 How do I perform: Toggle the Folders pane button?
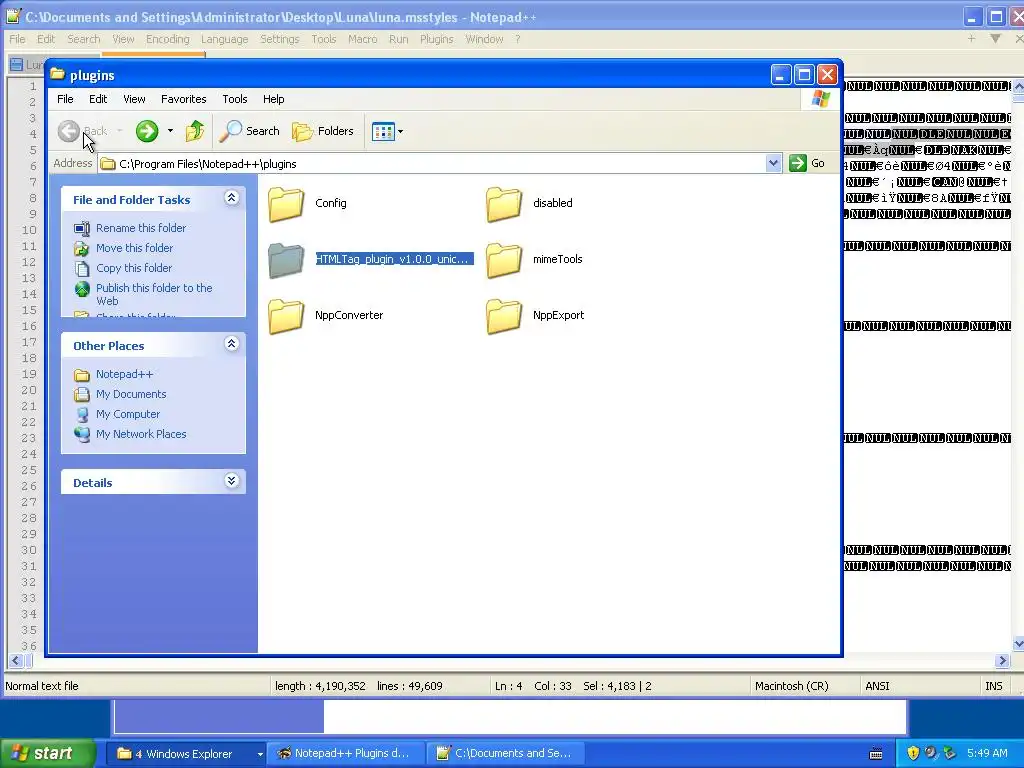point(323,131)
